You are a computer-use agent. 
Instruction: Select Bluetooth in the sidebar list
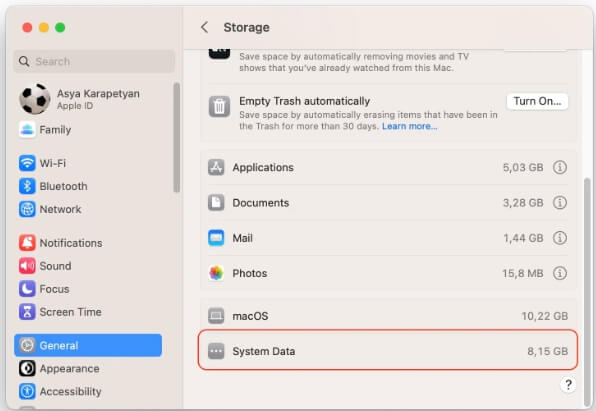[x=63, y=186]
